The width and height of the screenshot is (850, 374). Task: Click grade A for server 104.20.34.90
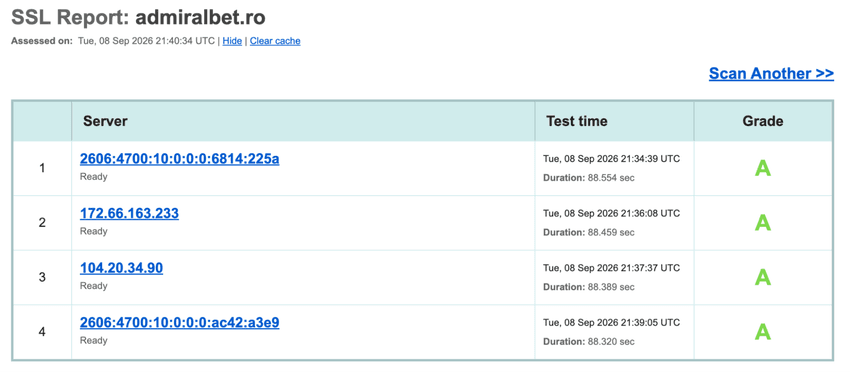(x=763, y=277)
